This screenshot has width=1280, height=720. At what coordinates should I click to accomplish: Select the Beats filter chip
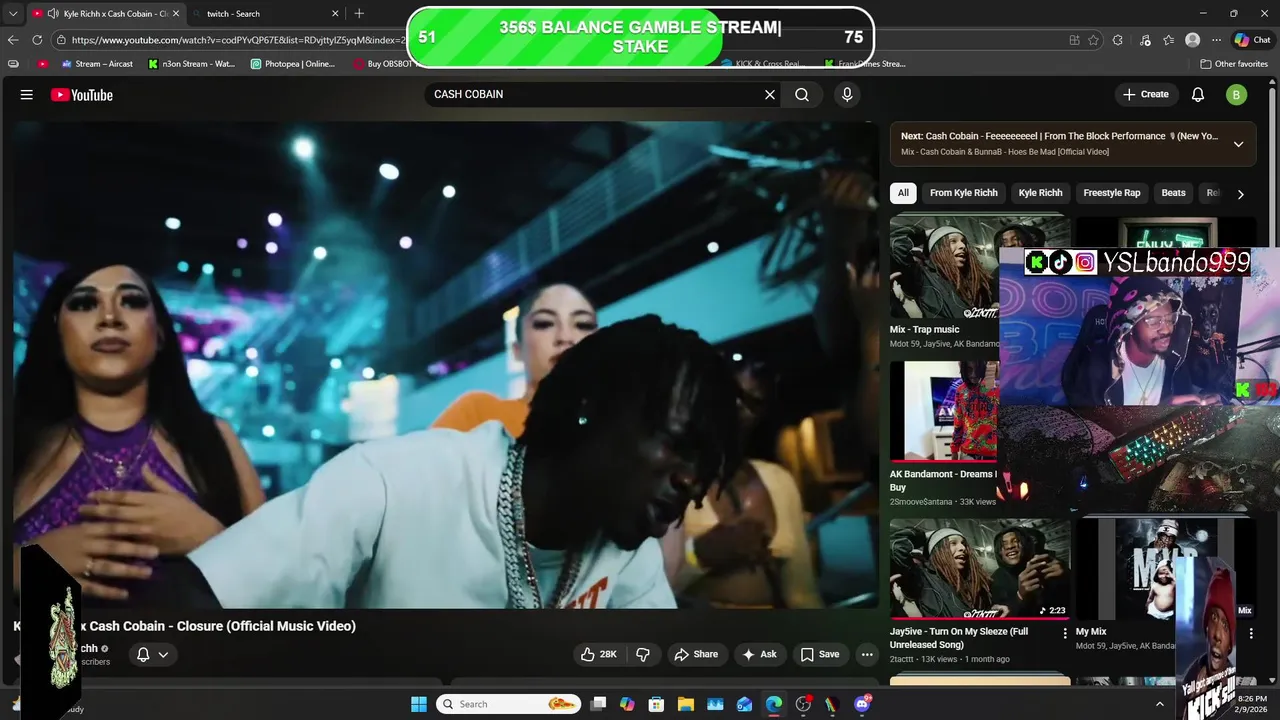coord(1173,193)
